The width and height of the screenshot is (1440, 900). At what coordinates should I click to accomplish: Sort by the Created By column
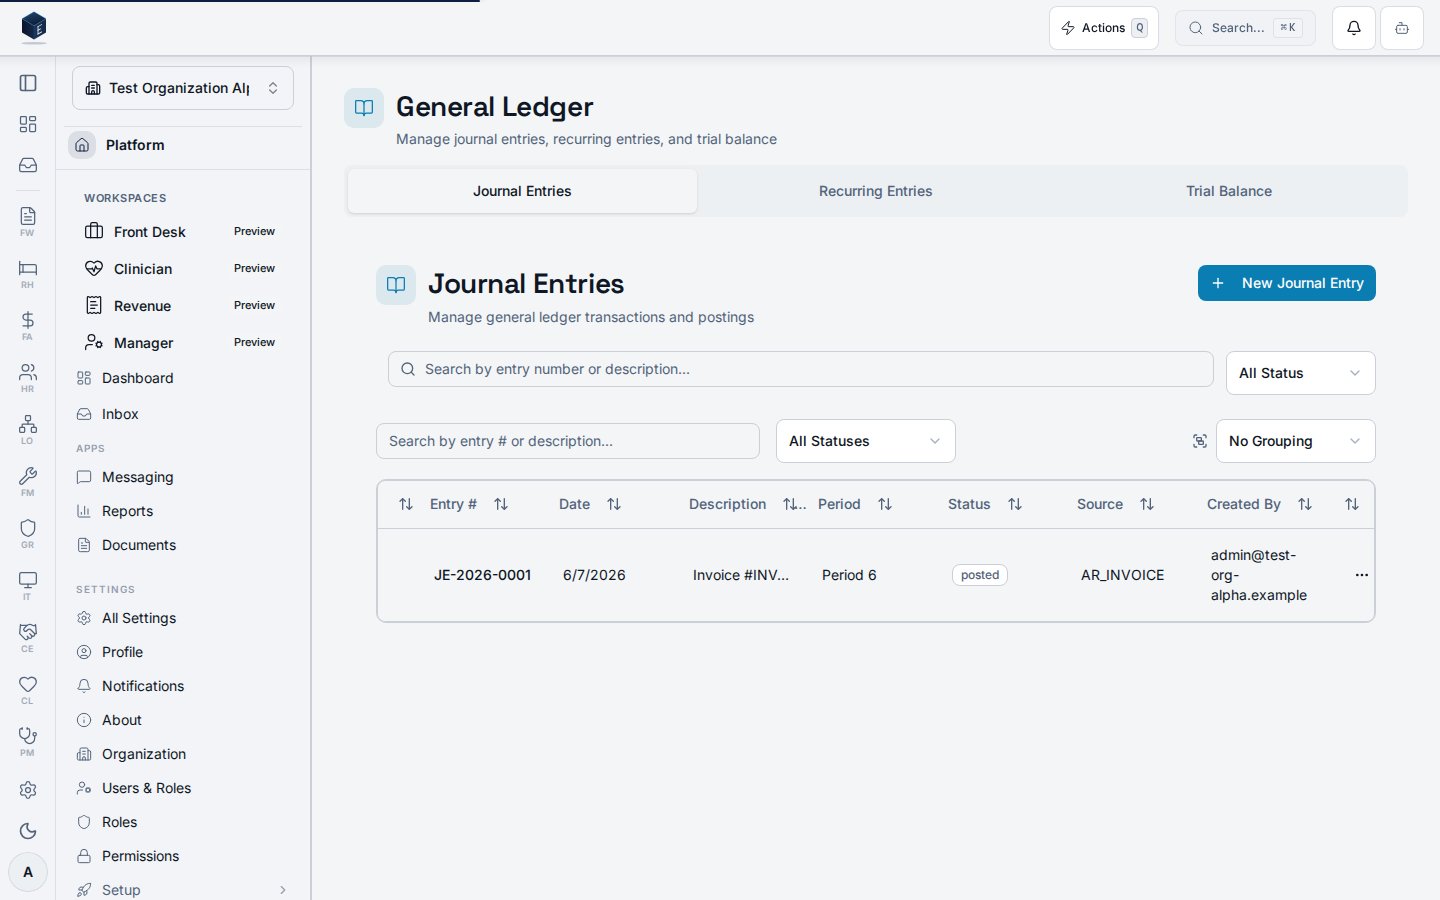pyautogui.click(x=1305, y=504)
